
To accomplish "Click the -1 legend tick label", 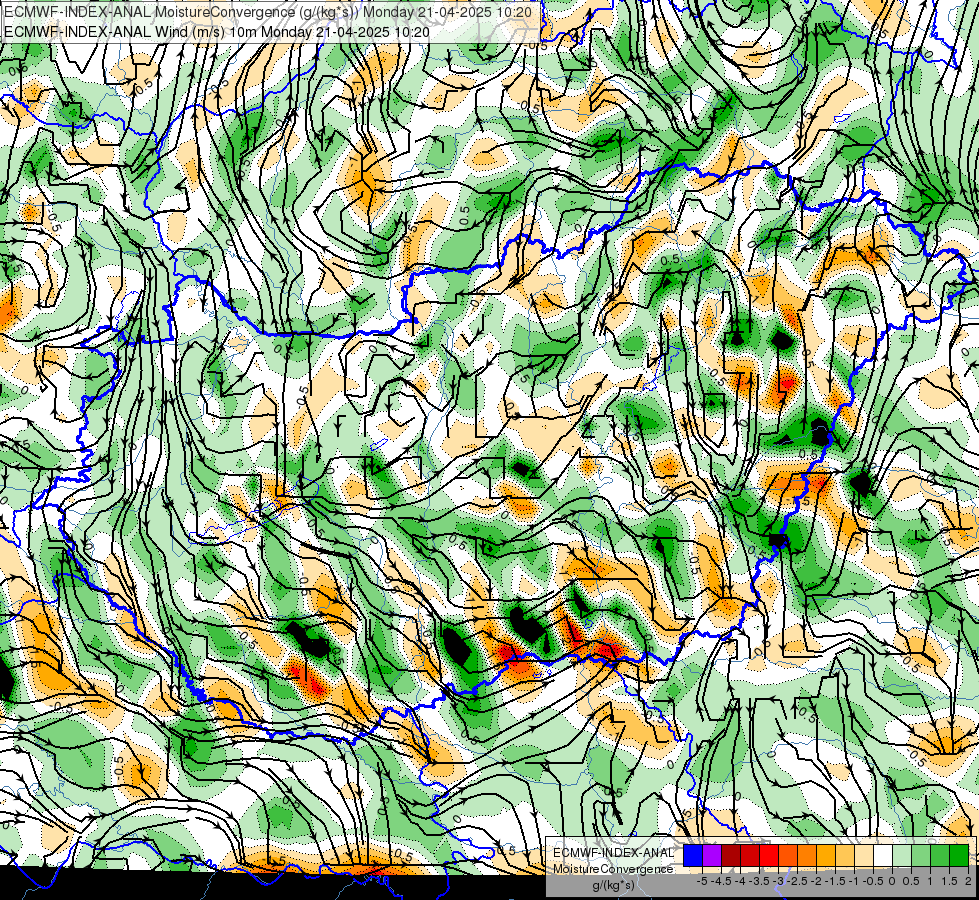I will [854, 881].
